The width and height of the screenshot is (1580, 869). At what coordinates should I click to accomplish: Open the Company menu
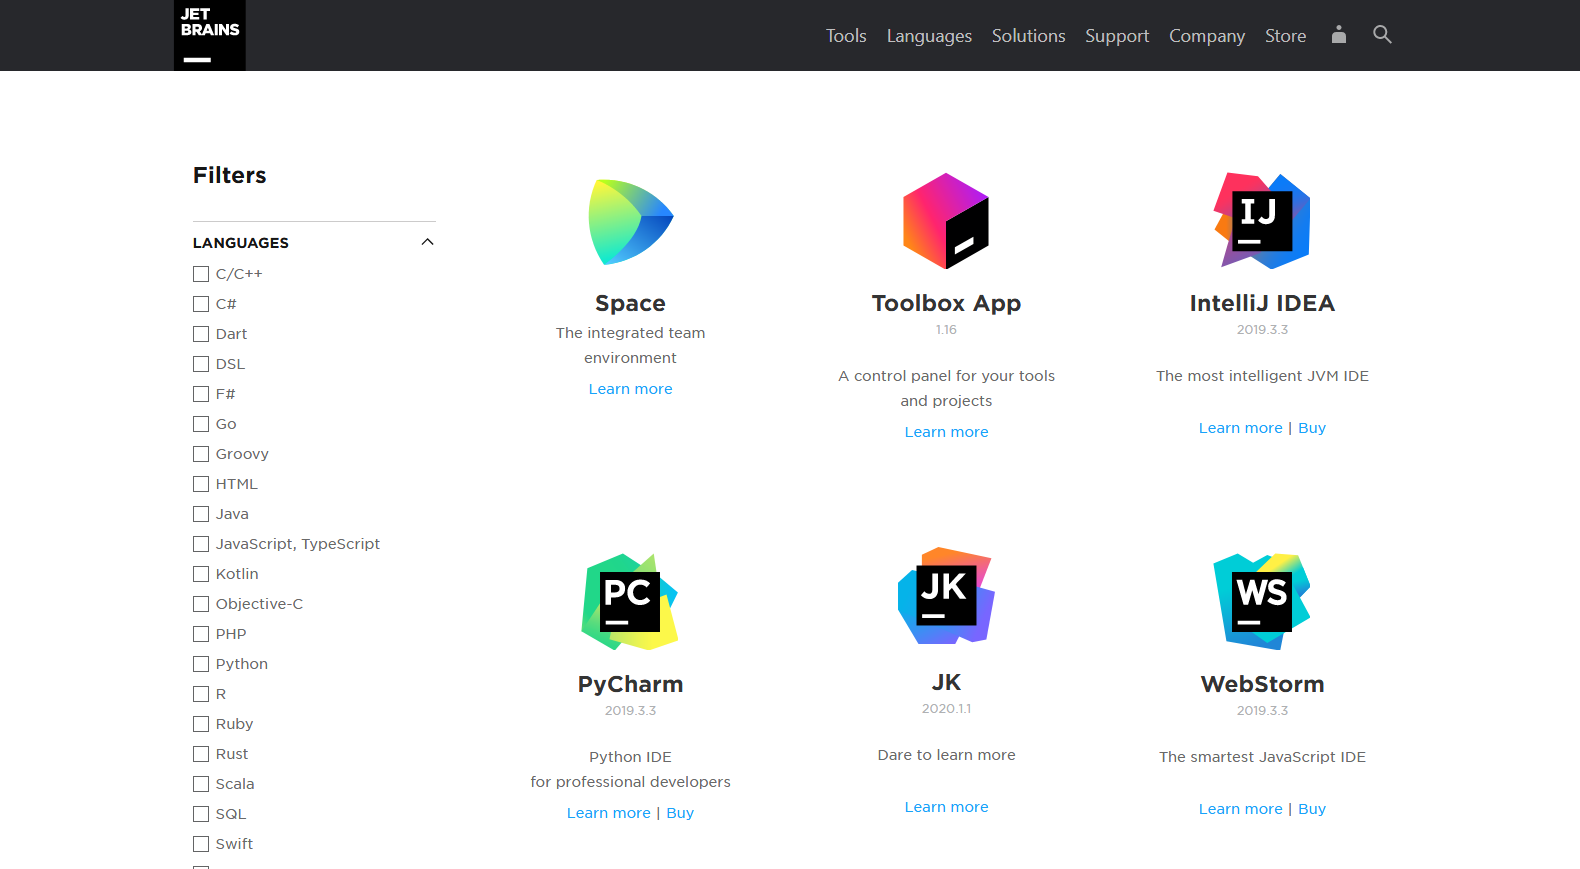[x=1207, y=36]
